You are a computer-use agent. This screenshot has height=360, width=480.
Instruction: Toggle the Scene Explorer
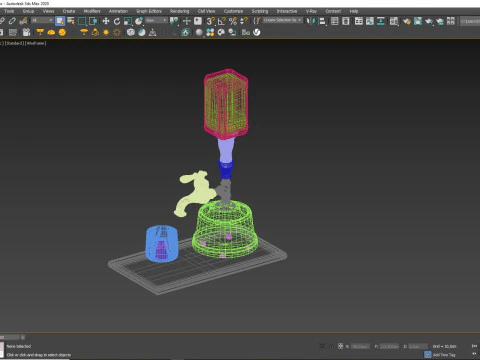pos(334,21)
